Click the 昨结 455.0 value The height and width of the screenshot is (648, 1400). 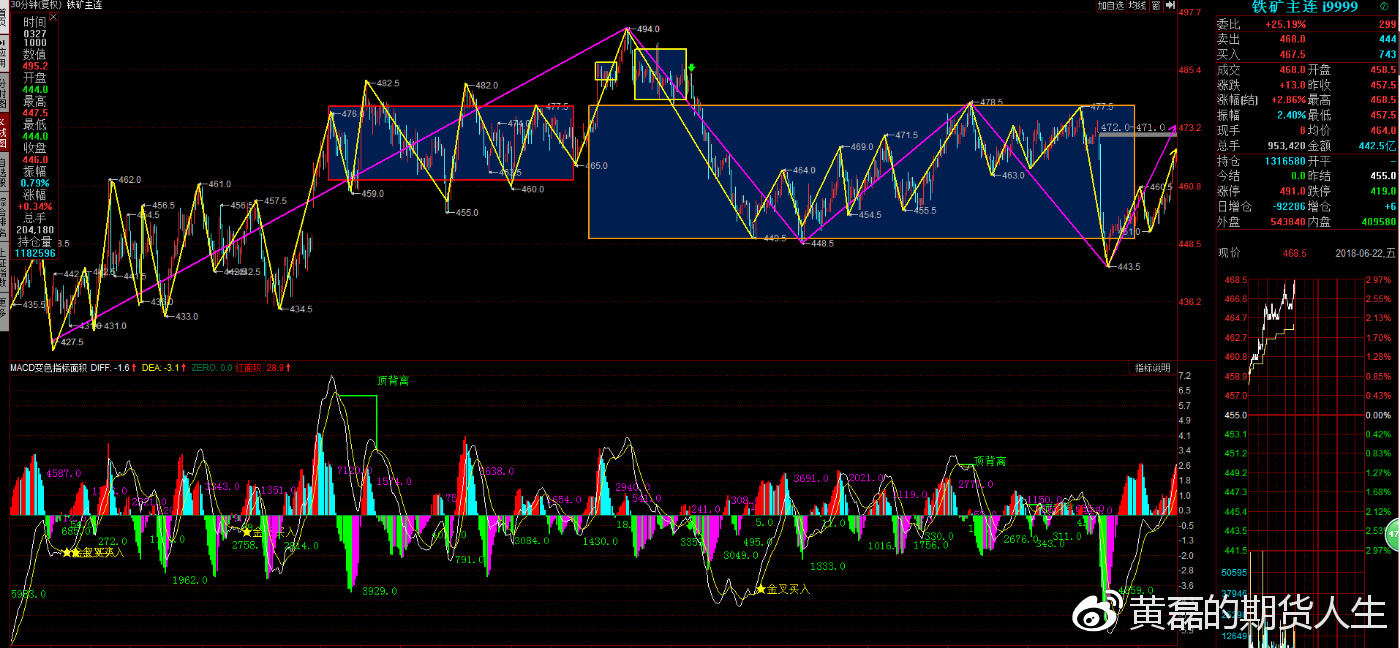1382,175
